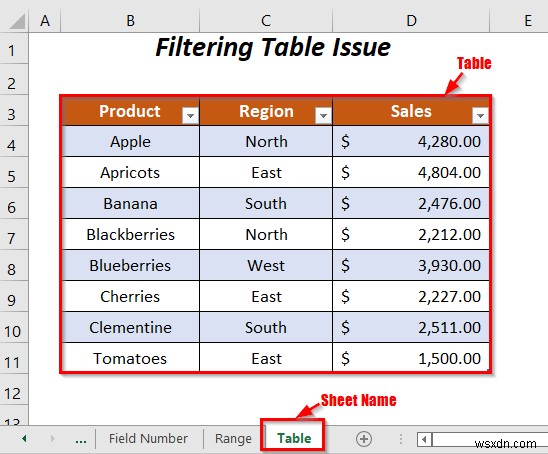Select the active Table sheet tab

click(294, 438)
